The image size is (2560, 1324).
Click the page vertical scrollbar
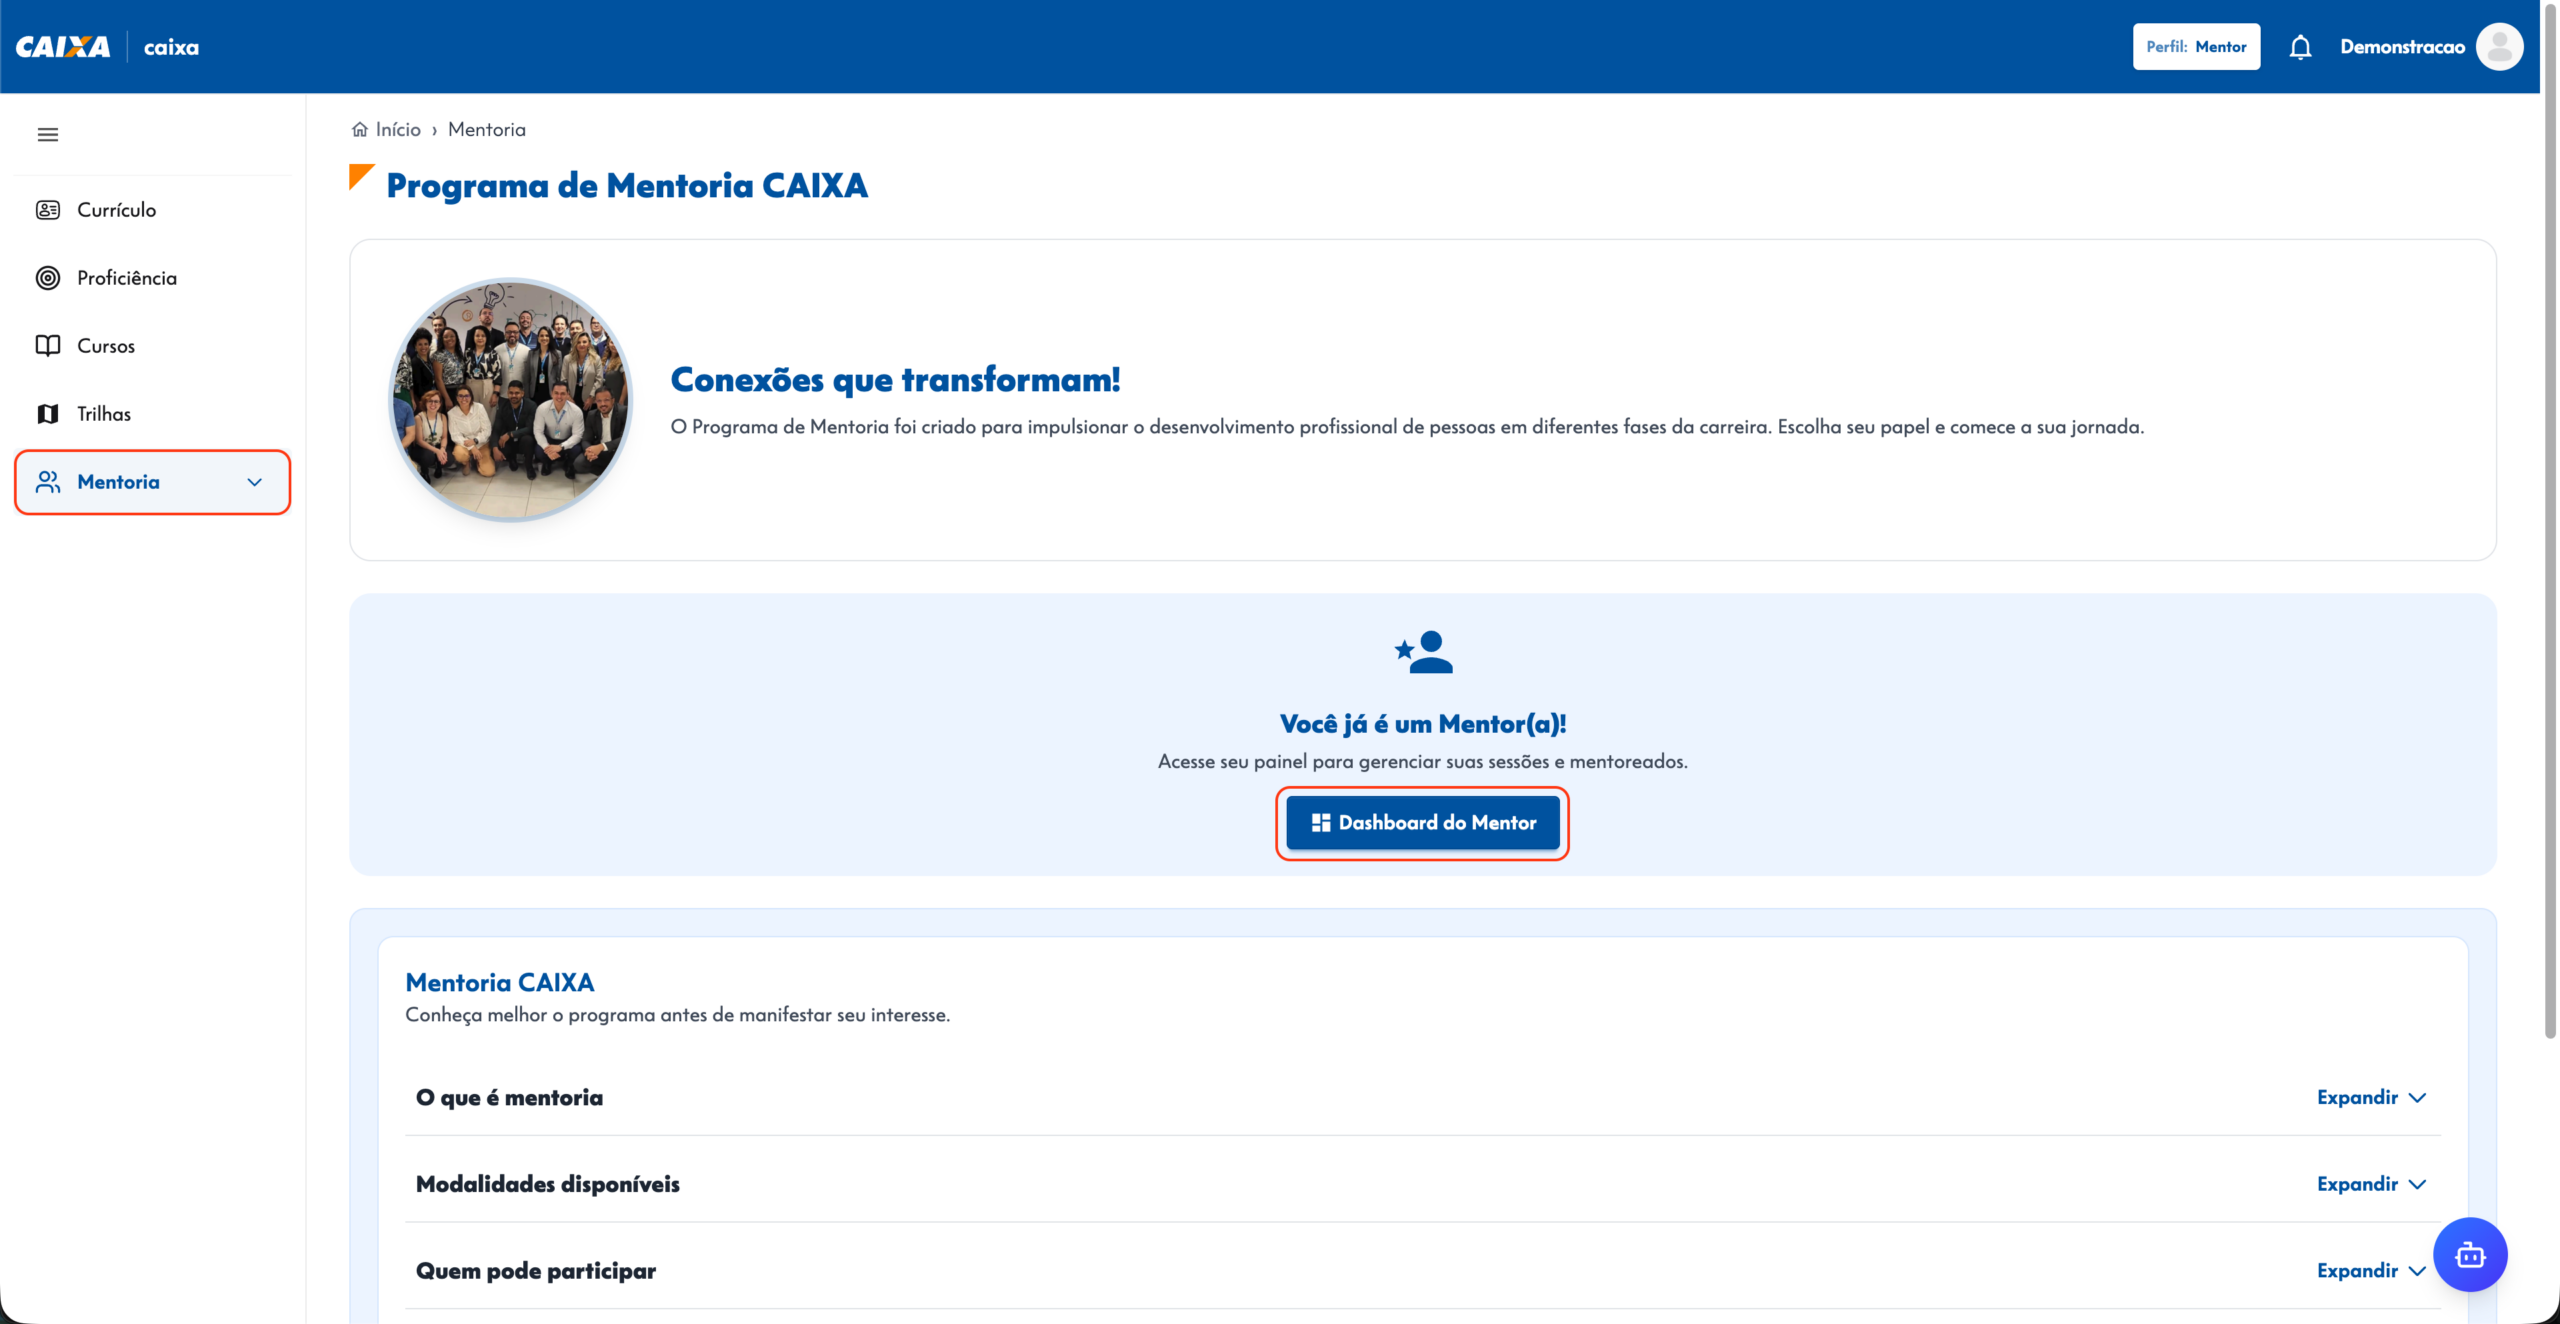pos(2550,520)
